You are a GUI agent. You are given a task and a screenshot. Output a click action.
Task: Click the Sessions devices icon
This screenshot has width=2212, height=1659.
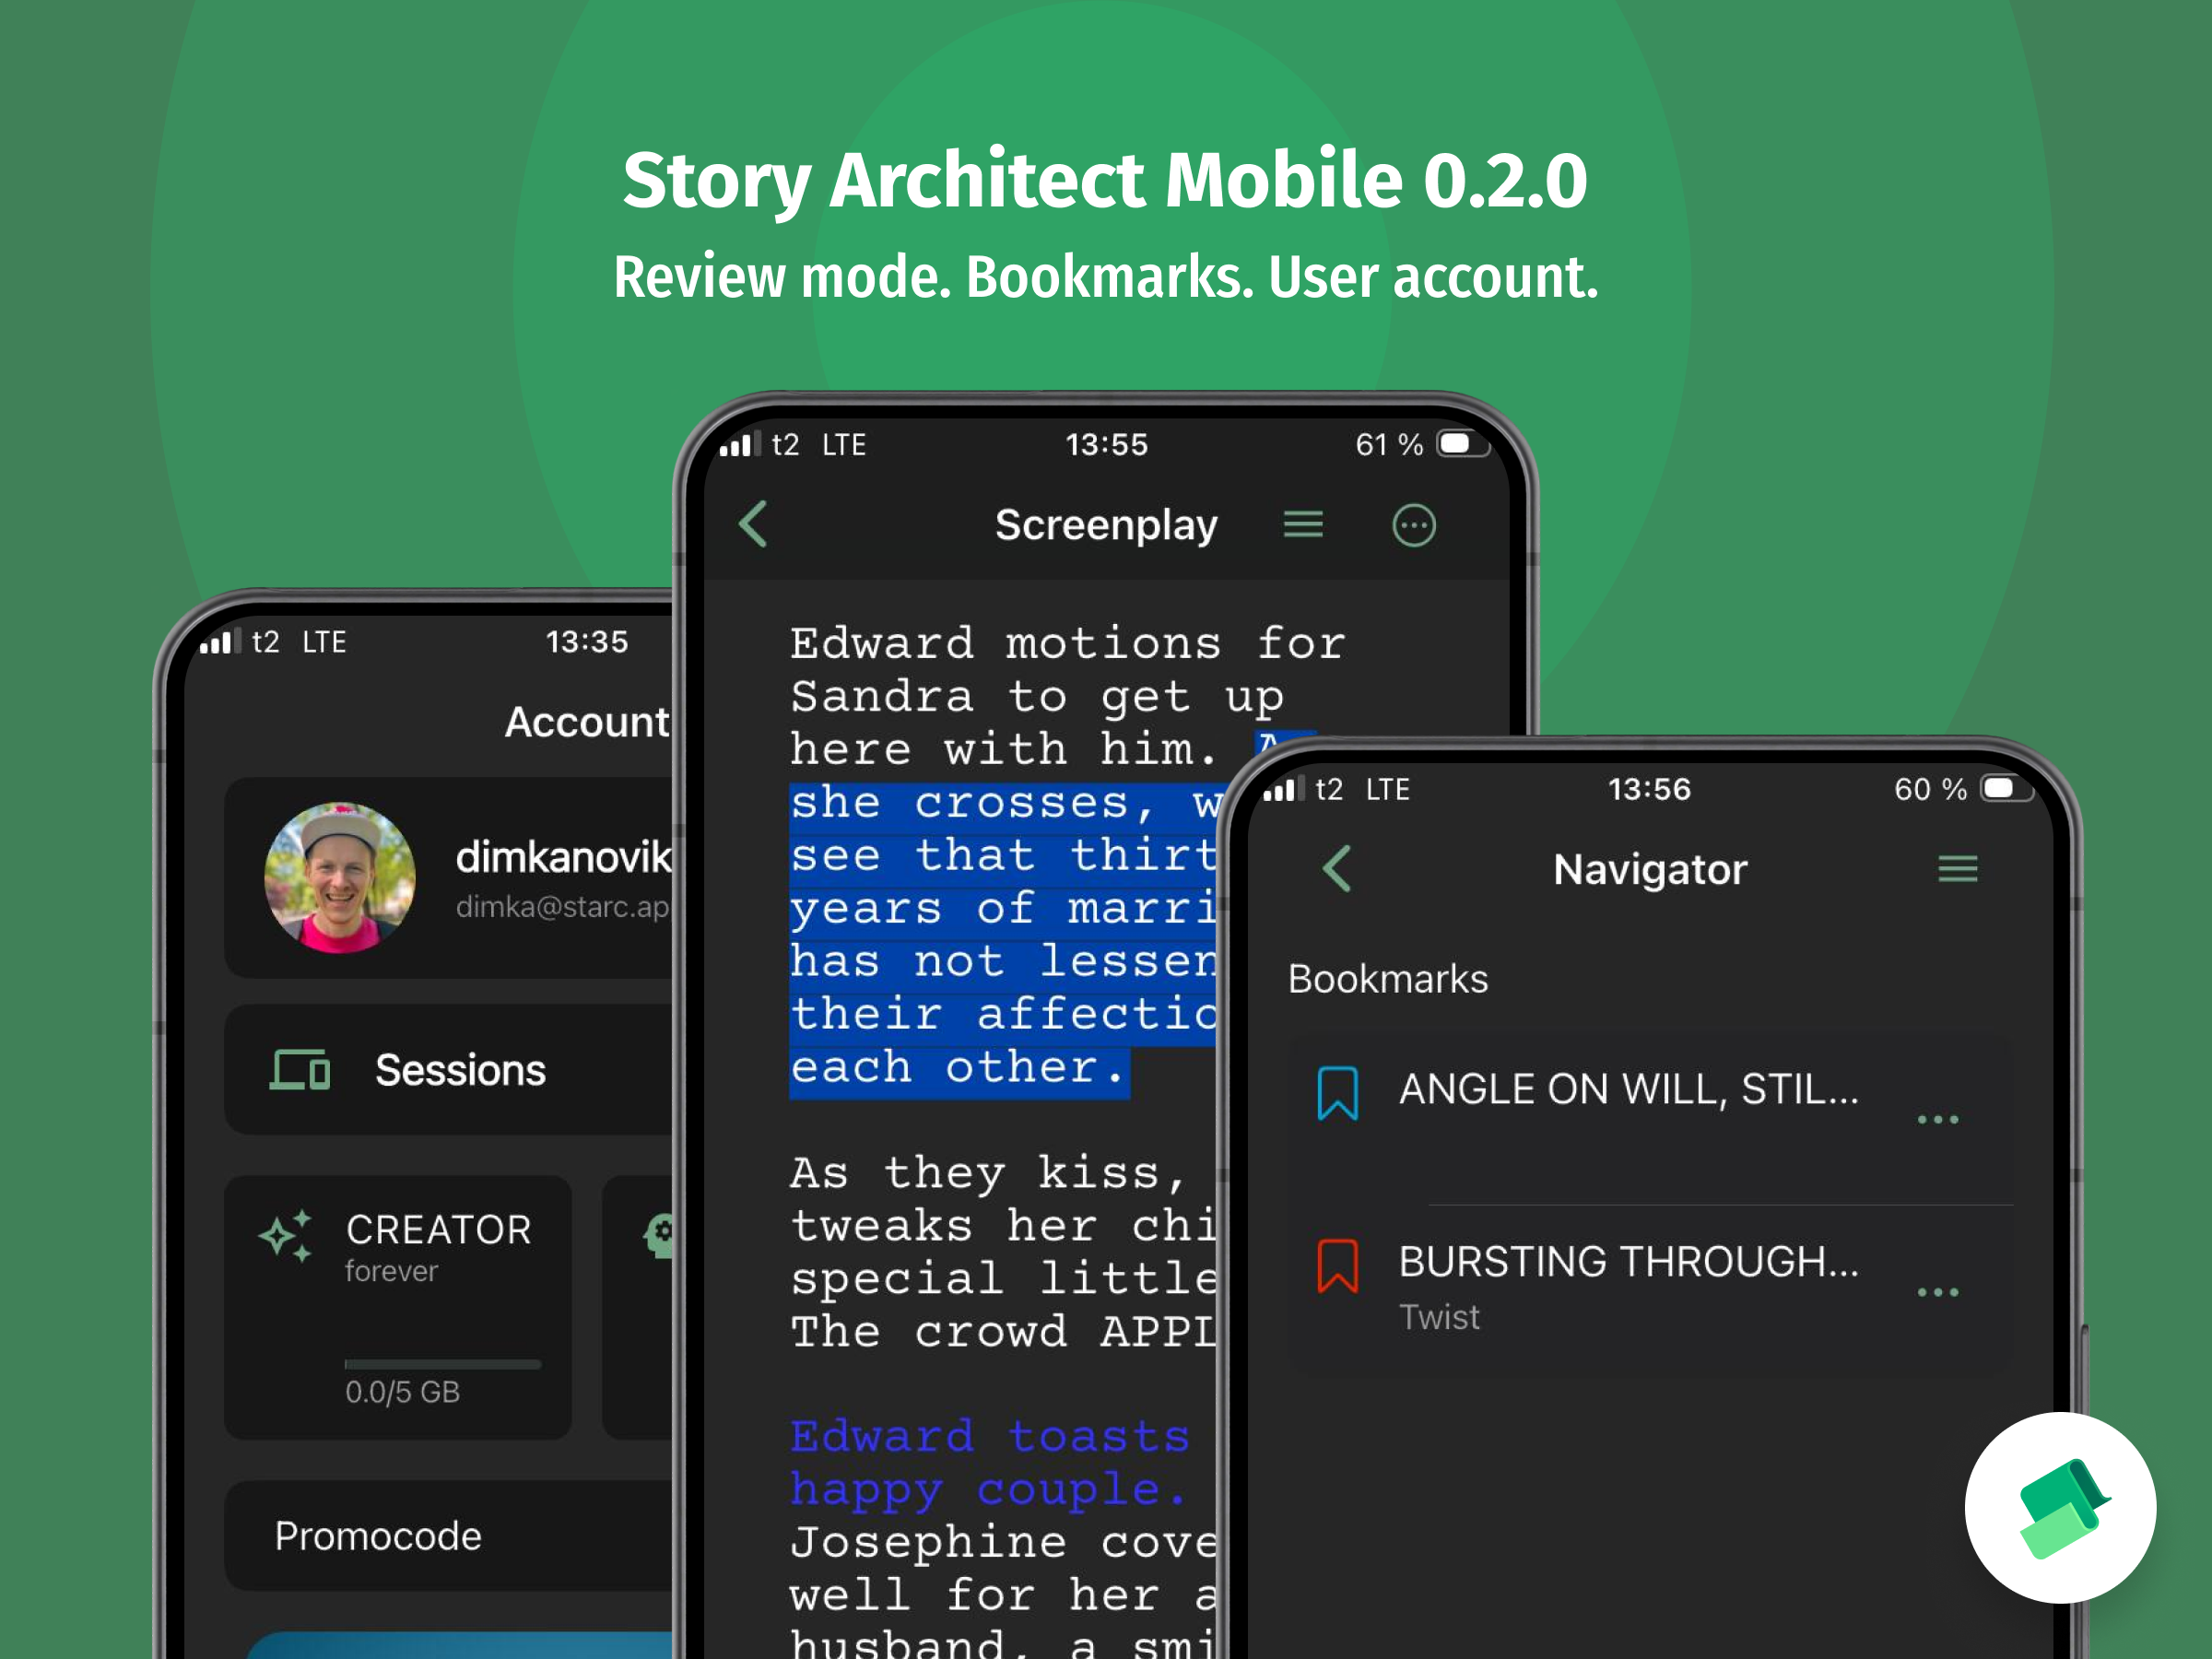(x=300, y=1070)
